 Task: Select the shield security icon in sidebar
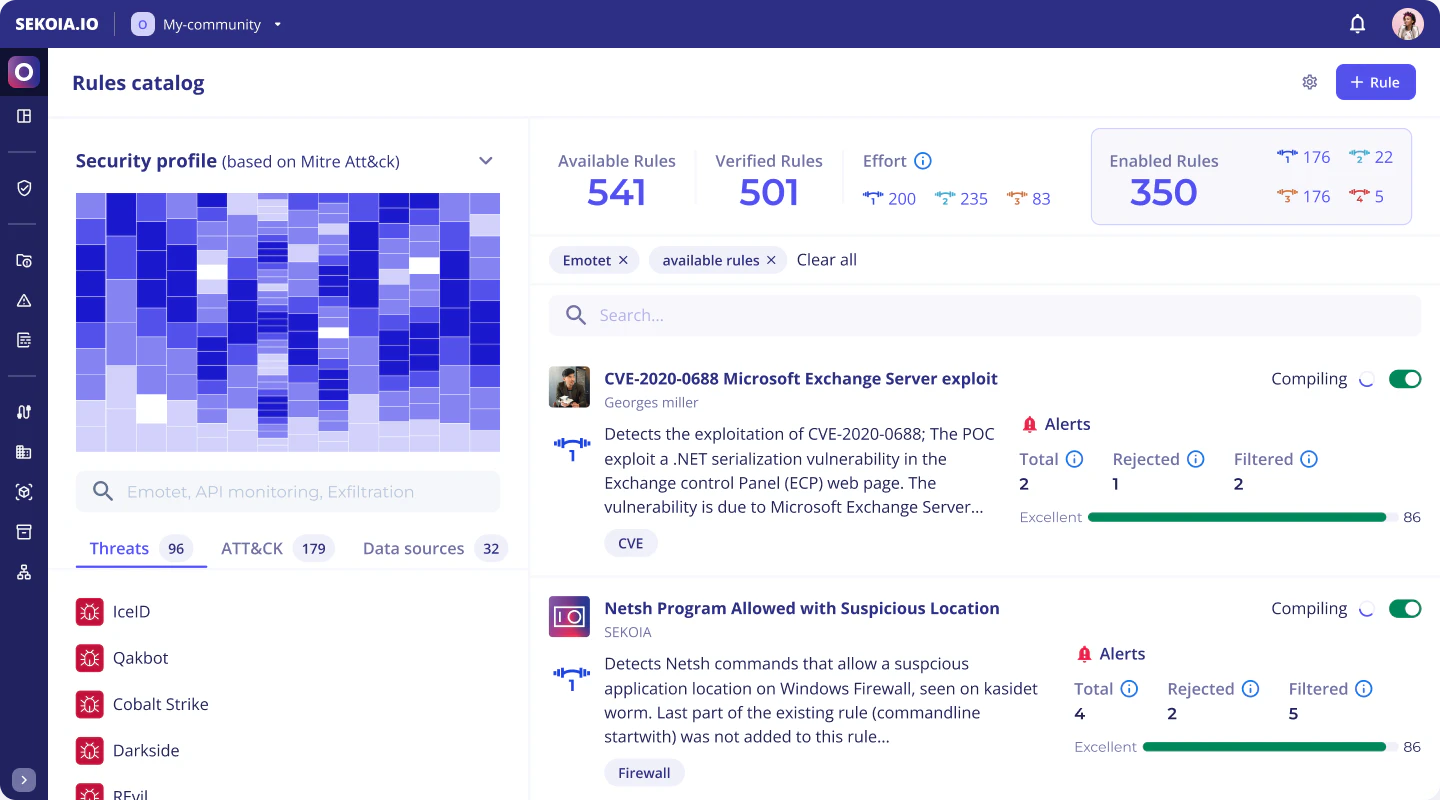point(24,187)
